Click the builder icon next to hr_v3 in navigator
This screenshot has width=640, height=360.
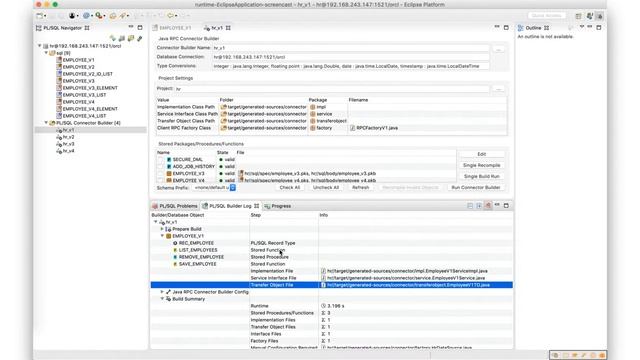point(59,144)
